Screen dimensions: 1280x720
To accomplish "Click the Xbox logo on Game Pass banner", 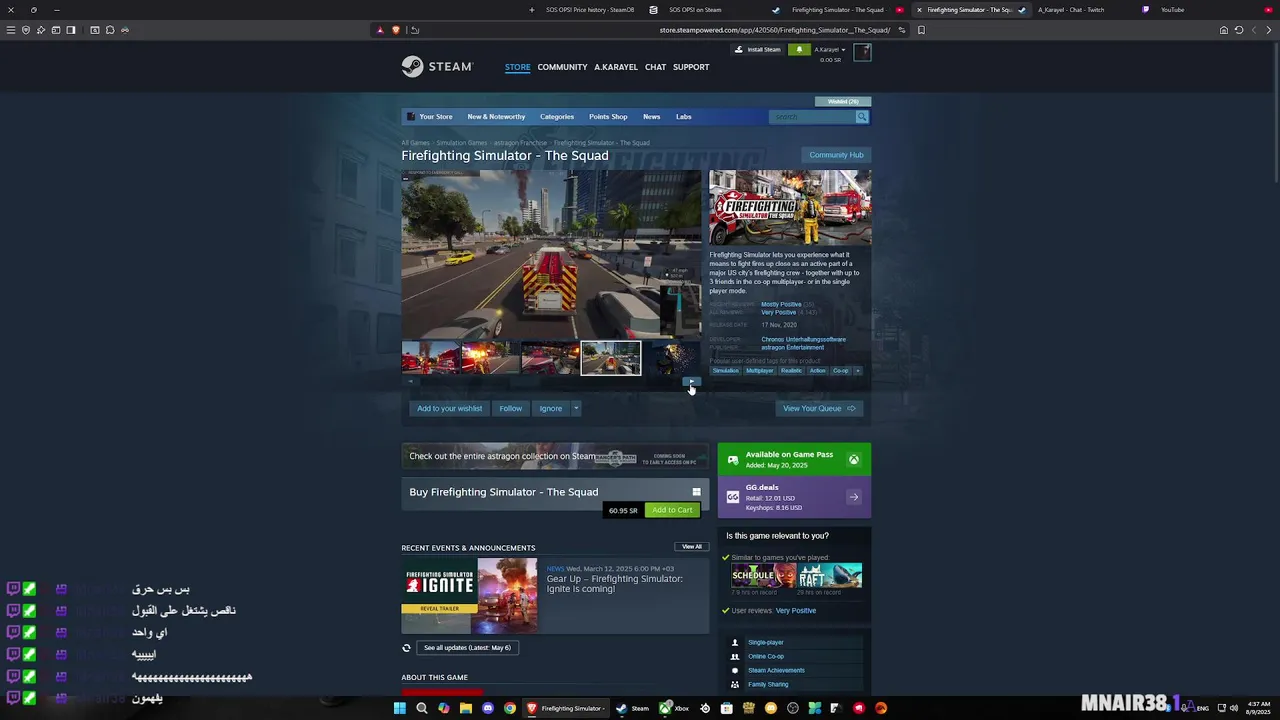I will (854, 460).
